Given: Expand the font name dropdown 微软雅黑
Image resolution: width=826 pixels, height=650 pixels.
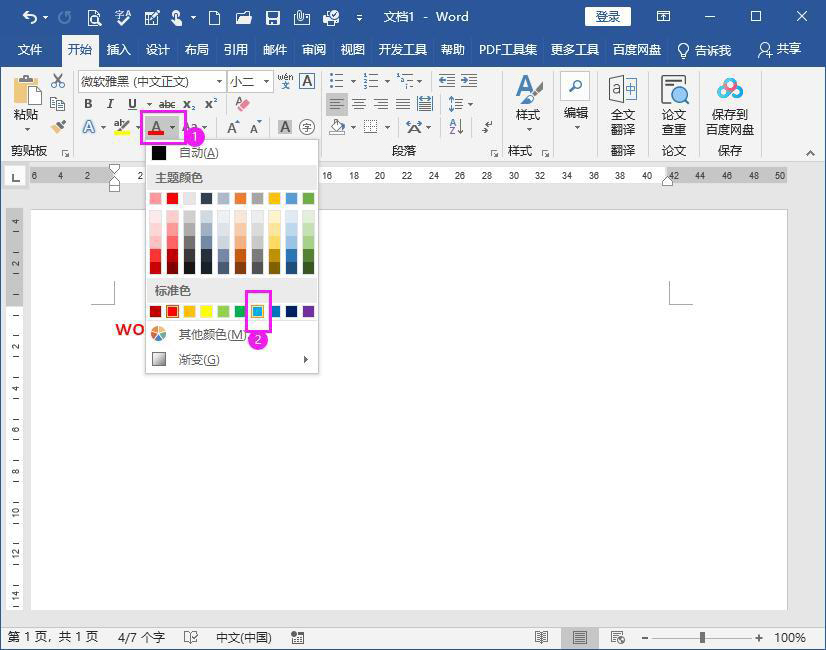Looking at the screenshot, I should point(219,81).
